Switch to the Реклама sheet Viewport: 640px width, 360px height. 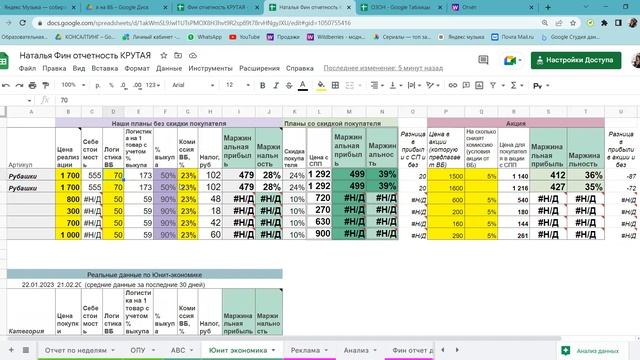click(x=305, y=350)
